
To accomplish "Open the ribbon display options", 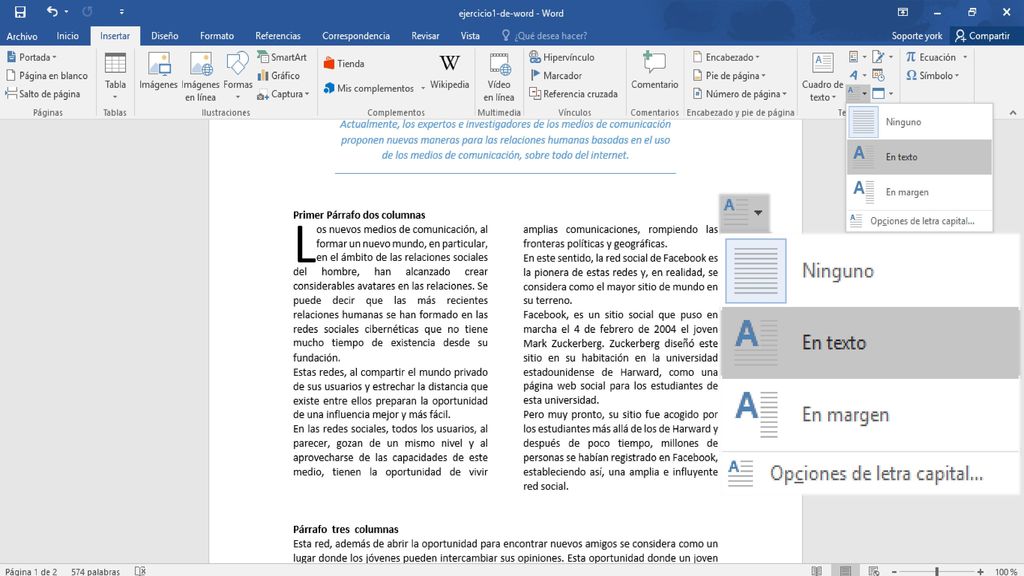I will [x=903, y=12].
